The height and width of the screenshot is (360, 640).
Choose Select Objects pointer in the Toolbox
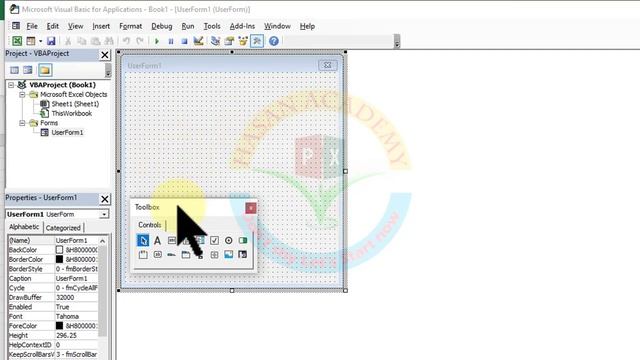[143, 240]
